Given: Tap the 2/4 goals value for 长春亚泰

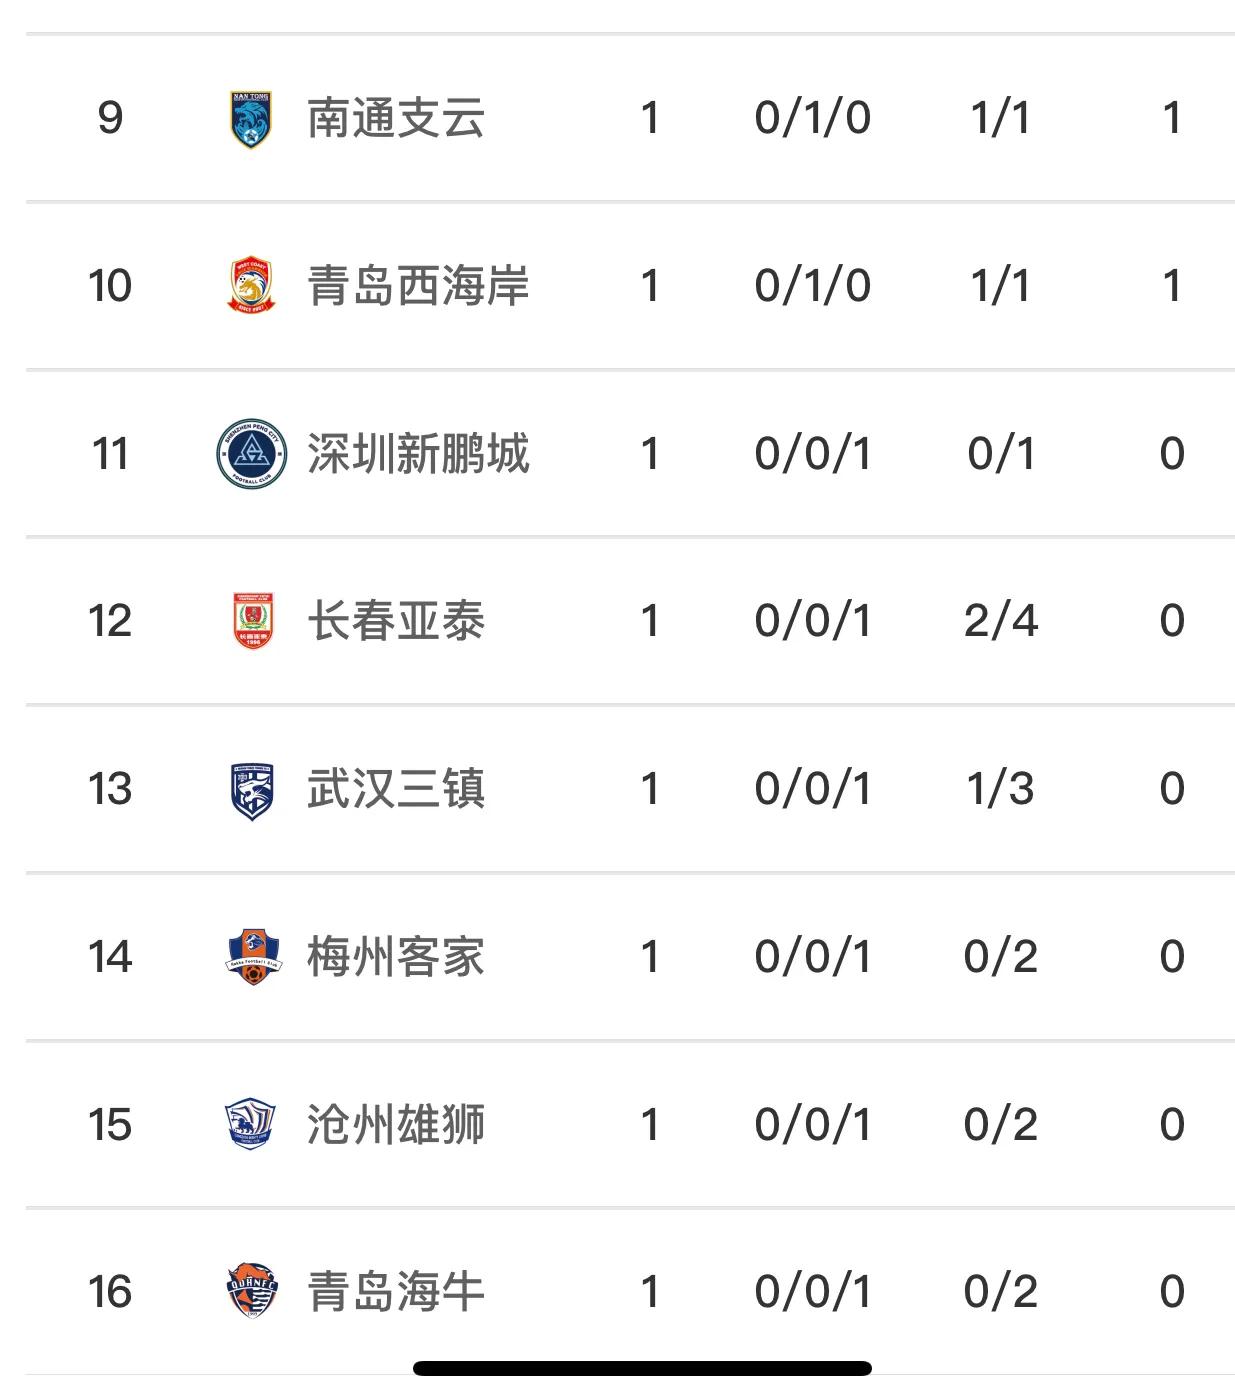Looking at the screenshot, I should (1001, 621).
